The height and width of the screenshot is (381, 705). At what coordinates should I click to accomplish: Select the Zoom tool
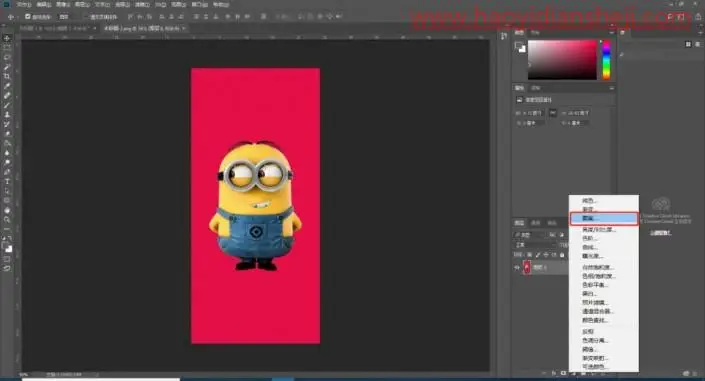coord(7,220)
